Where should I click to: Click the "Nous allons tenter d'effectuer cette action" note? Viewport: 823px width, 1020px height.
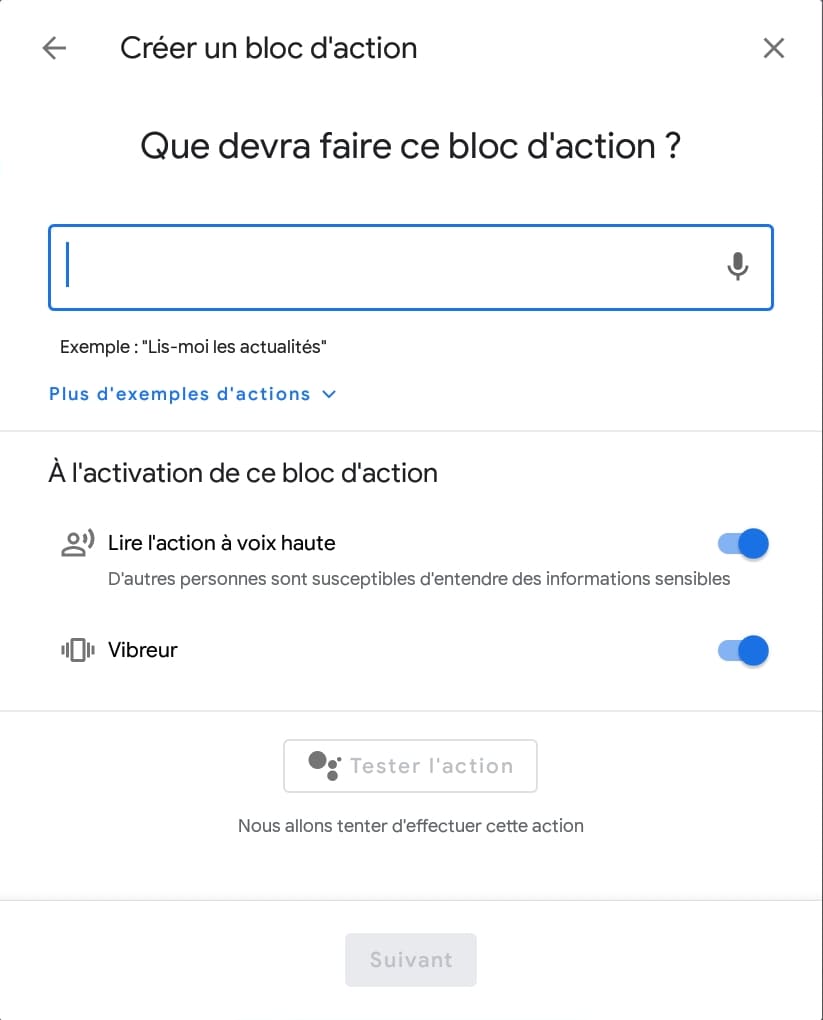click(x=410, y=826)
